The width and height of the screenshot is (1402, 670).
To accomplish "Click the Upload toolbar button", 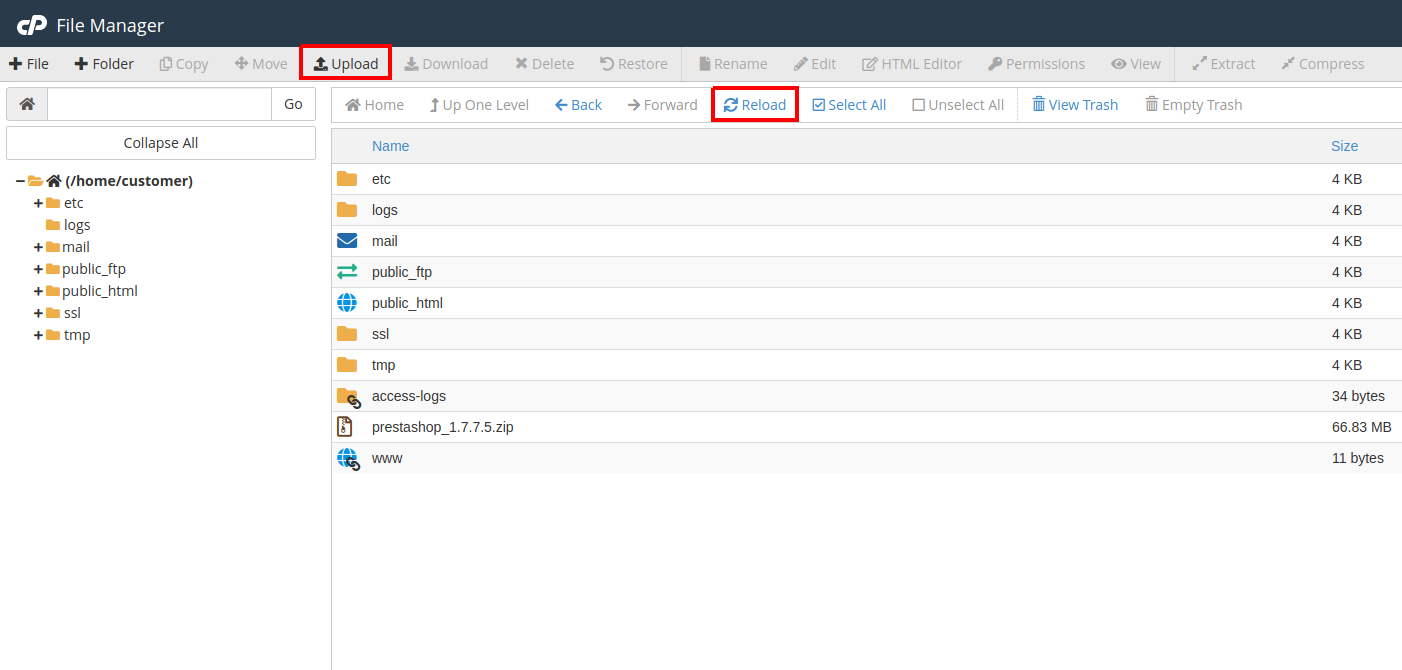I will [346, 64].
